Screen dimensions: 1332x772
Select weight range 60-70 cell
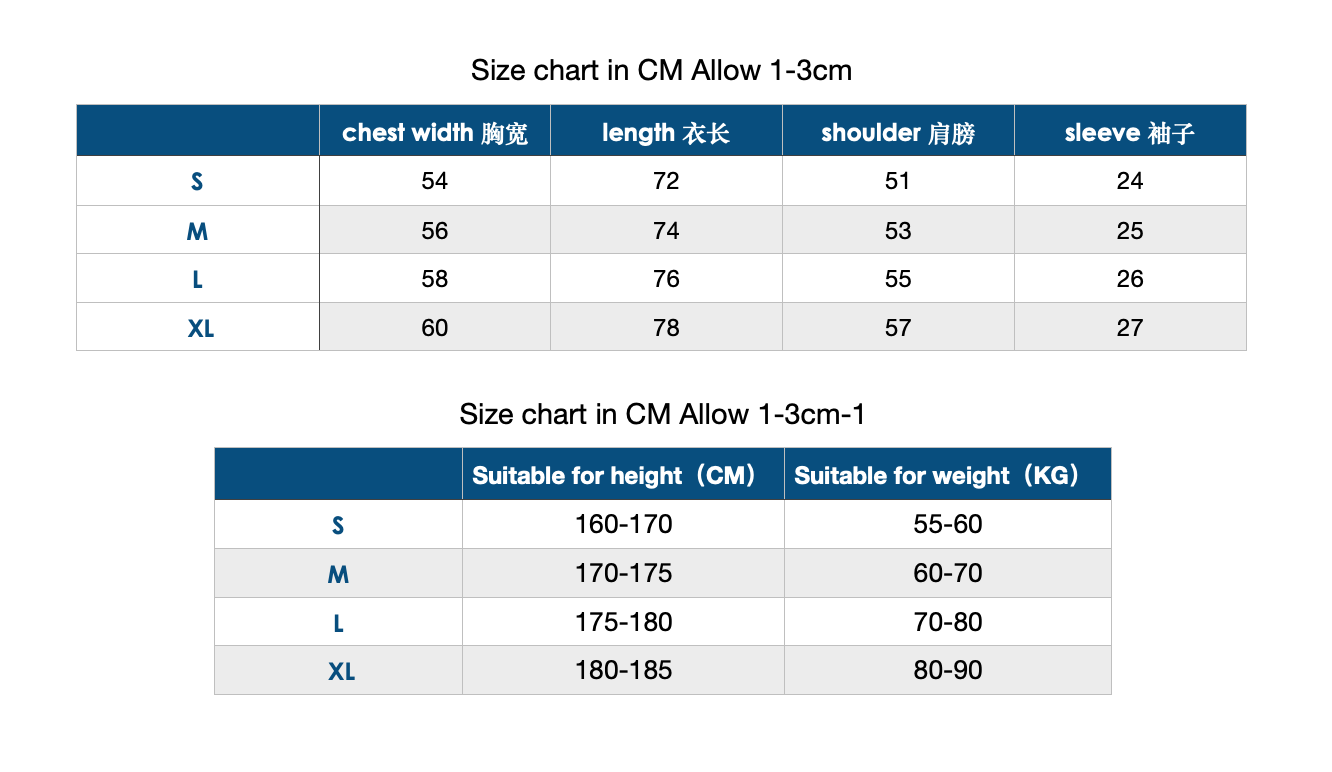pos(948,573)
